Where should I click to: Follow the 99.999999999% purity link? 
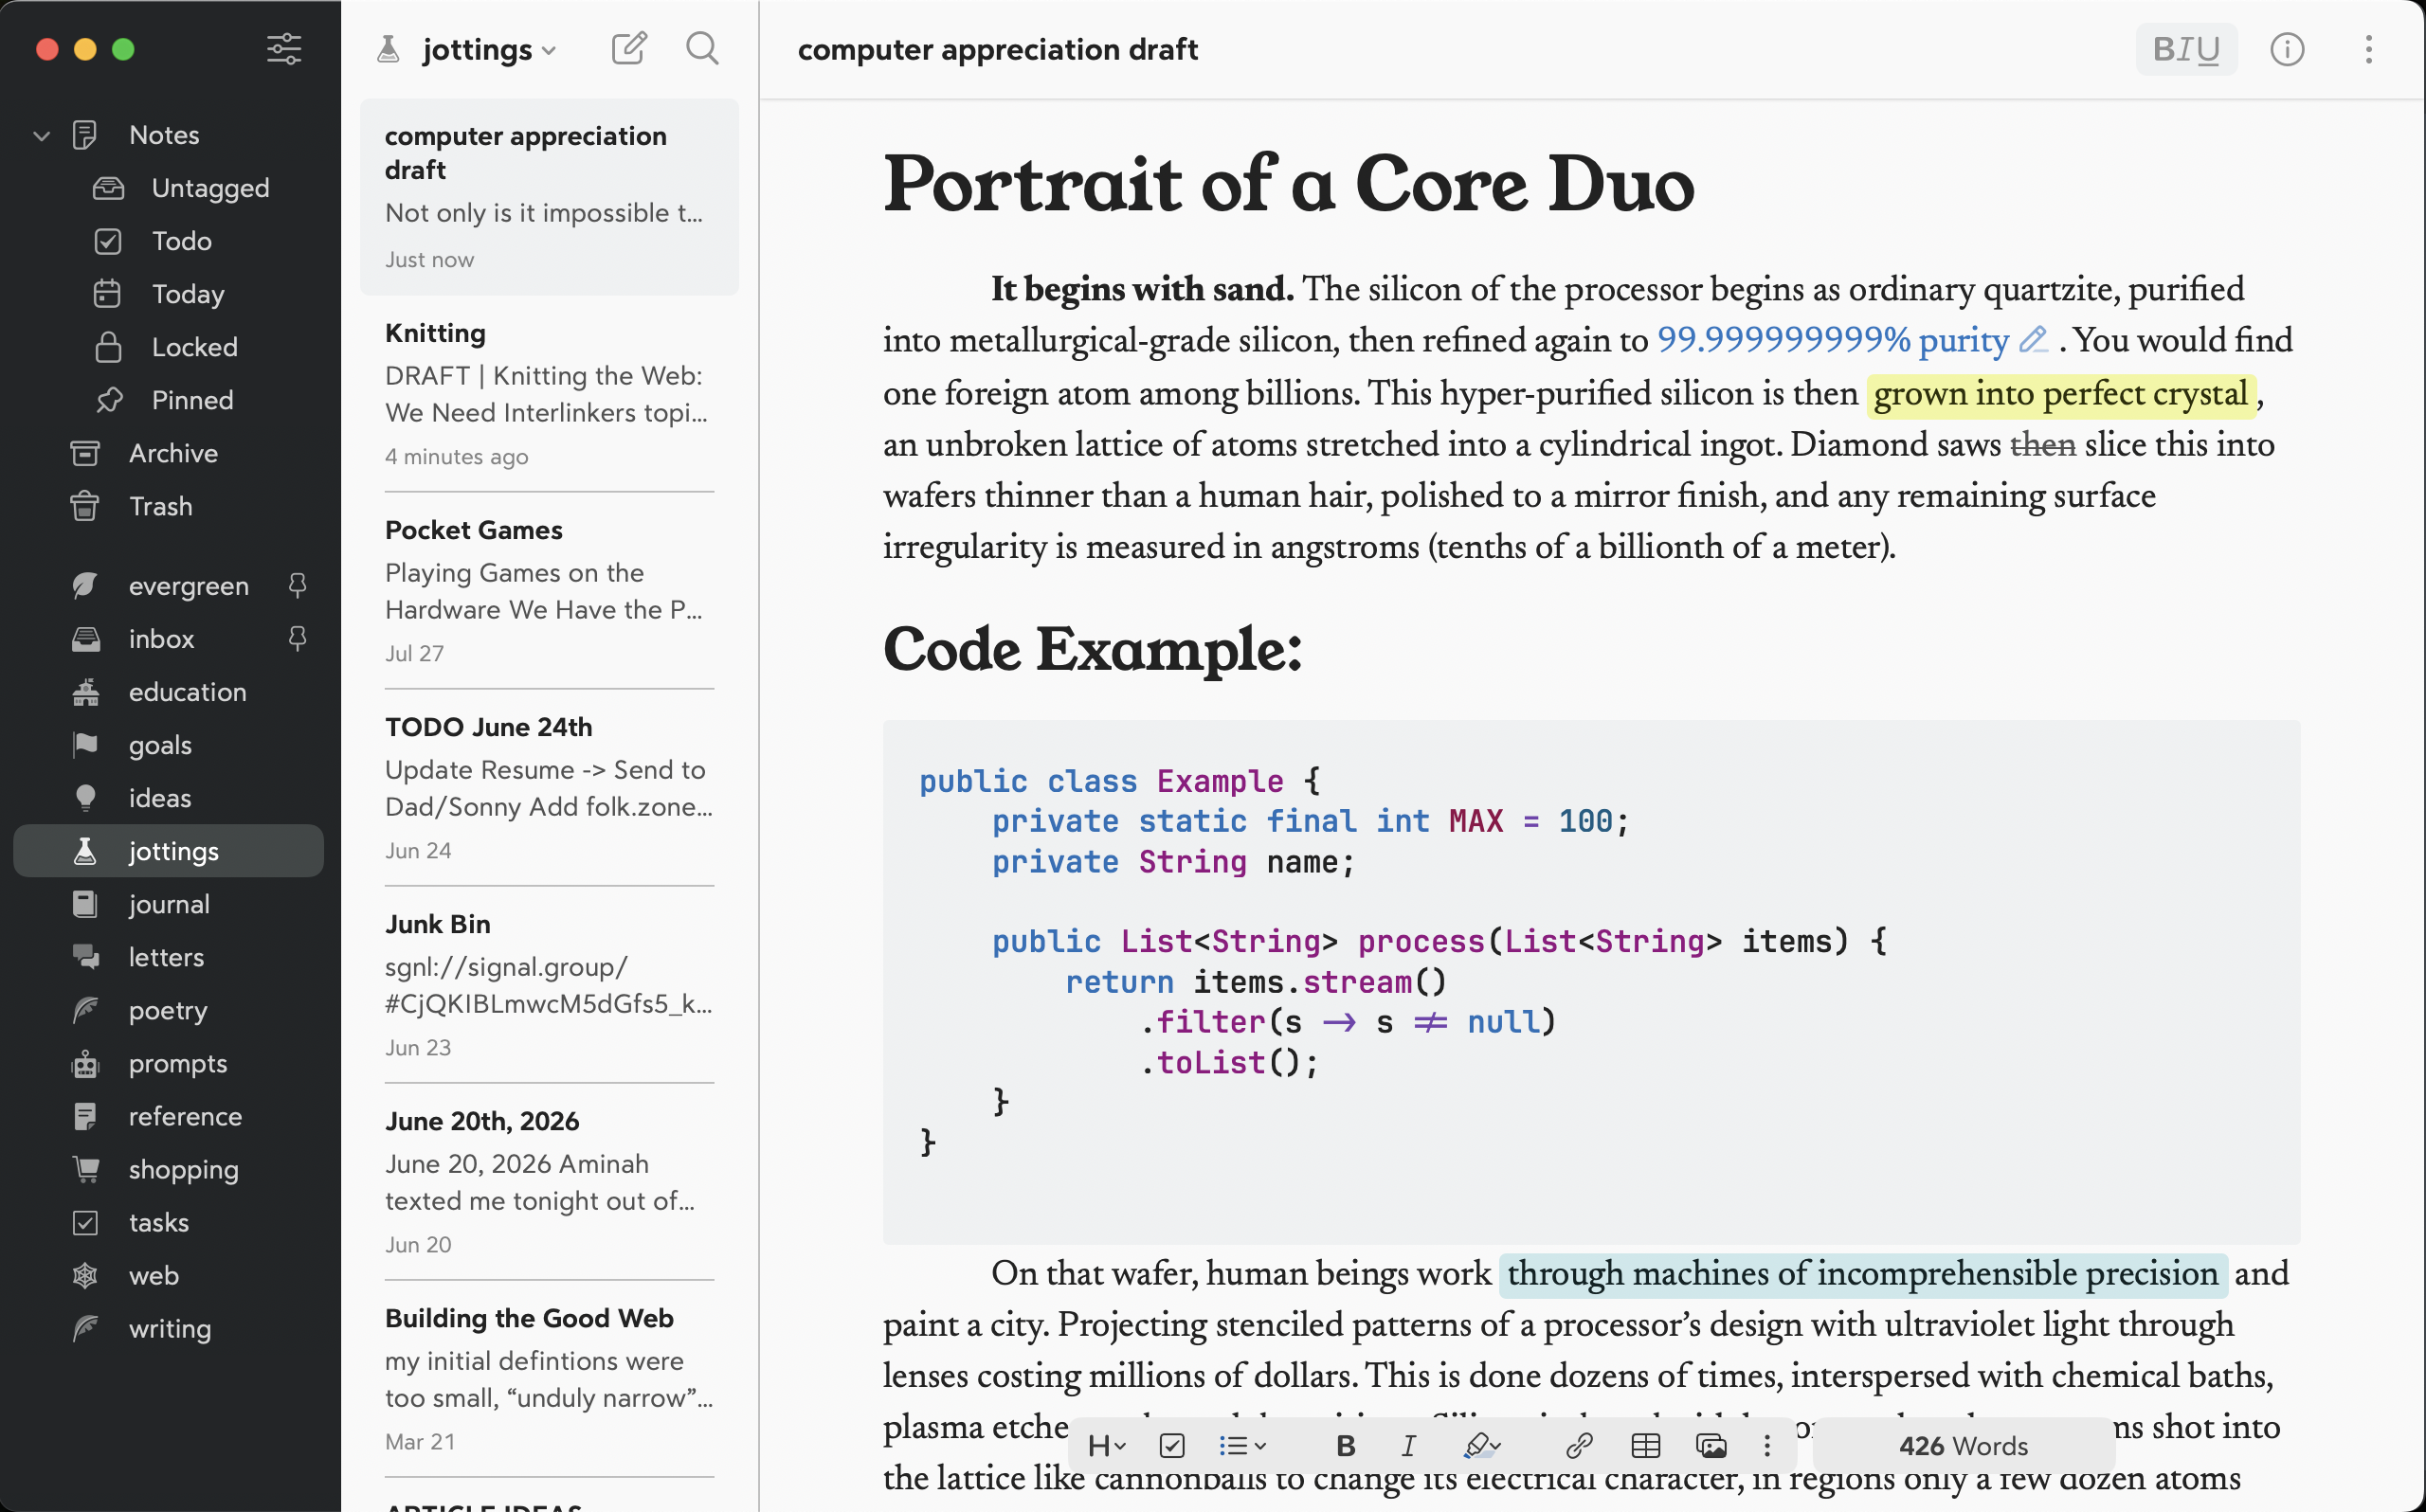[1832, 340]
